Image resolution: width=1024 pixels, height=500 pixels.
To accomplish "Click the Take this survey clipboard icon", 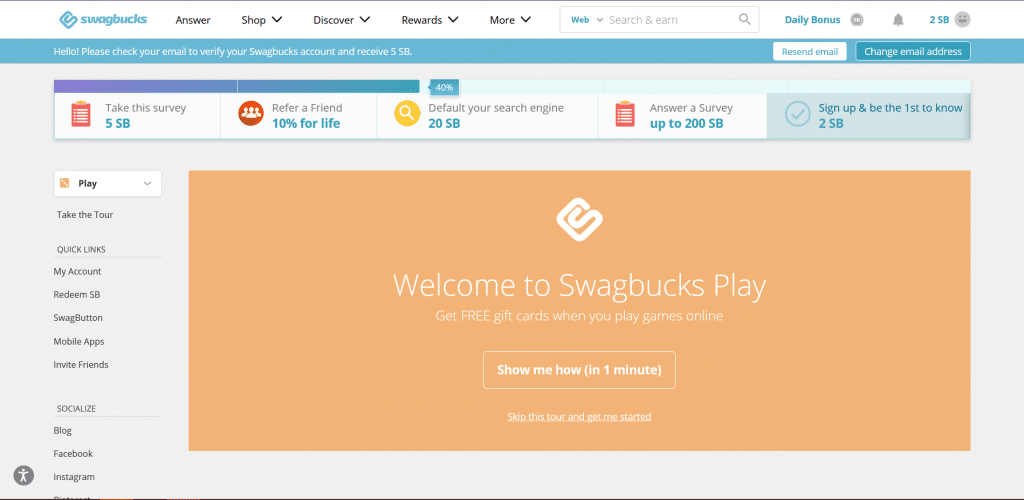I will 81,115.
